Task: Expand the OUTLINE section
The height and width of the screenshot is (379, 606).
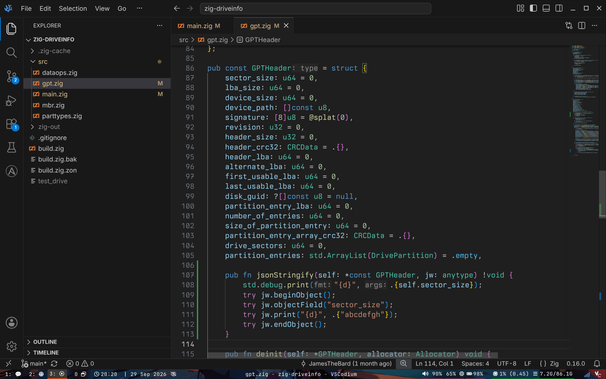Action: pos(97,342)
